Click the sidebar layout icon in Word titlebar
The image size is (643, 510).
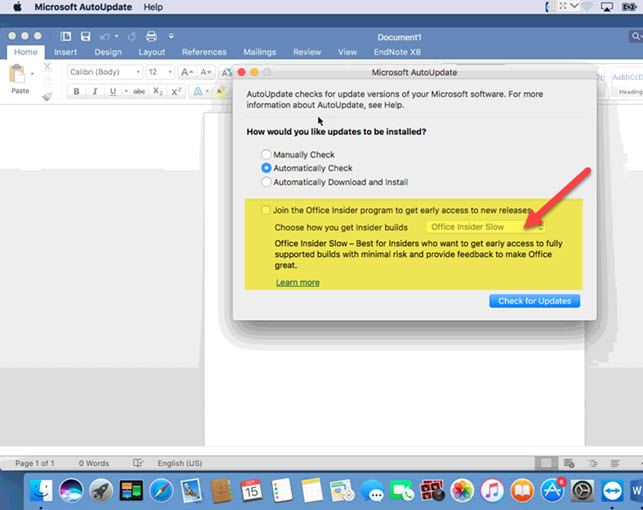coord(66,36)
